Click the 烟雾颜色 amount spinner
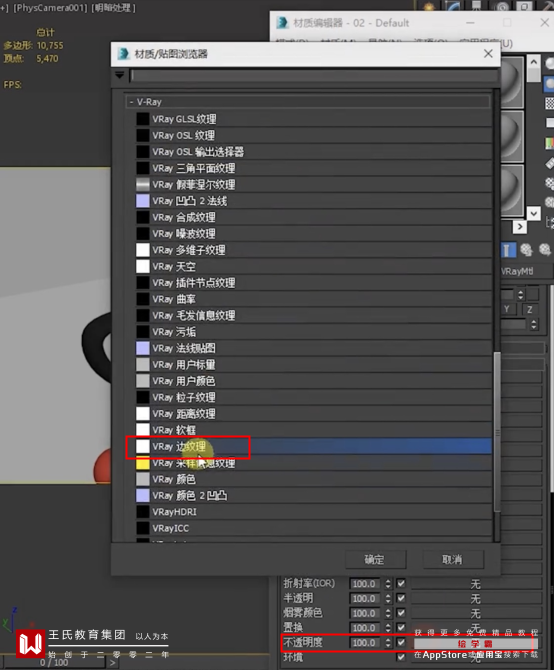The image size is (554, 670). pos(388,613)
